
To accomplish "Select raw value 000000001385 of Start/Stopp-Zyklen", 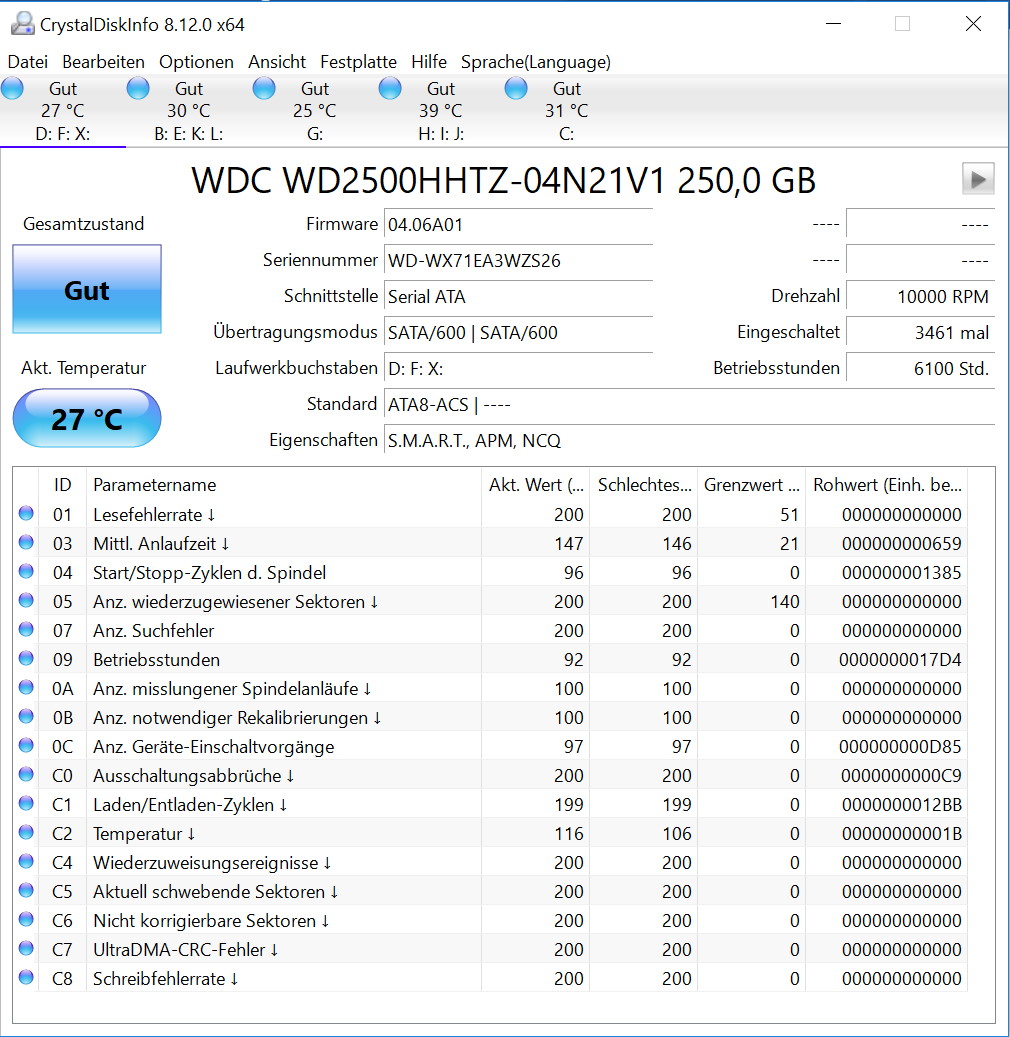I will point(902,573).
